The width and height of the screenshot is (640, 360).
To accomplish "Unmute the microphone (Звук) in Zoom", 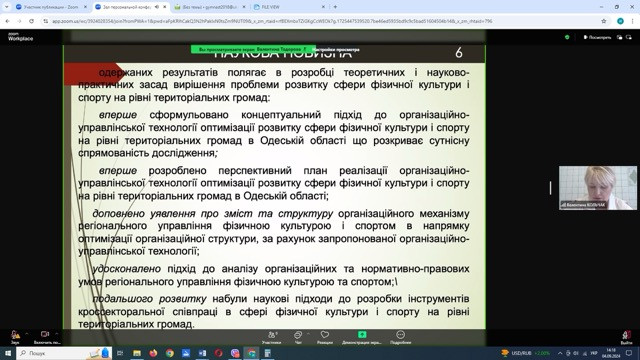I will pos(15,337).
